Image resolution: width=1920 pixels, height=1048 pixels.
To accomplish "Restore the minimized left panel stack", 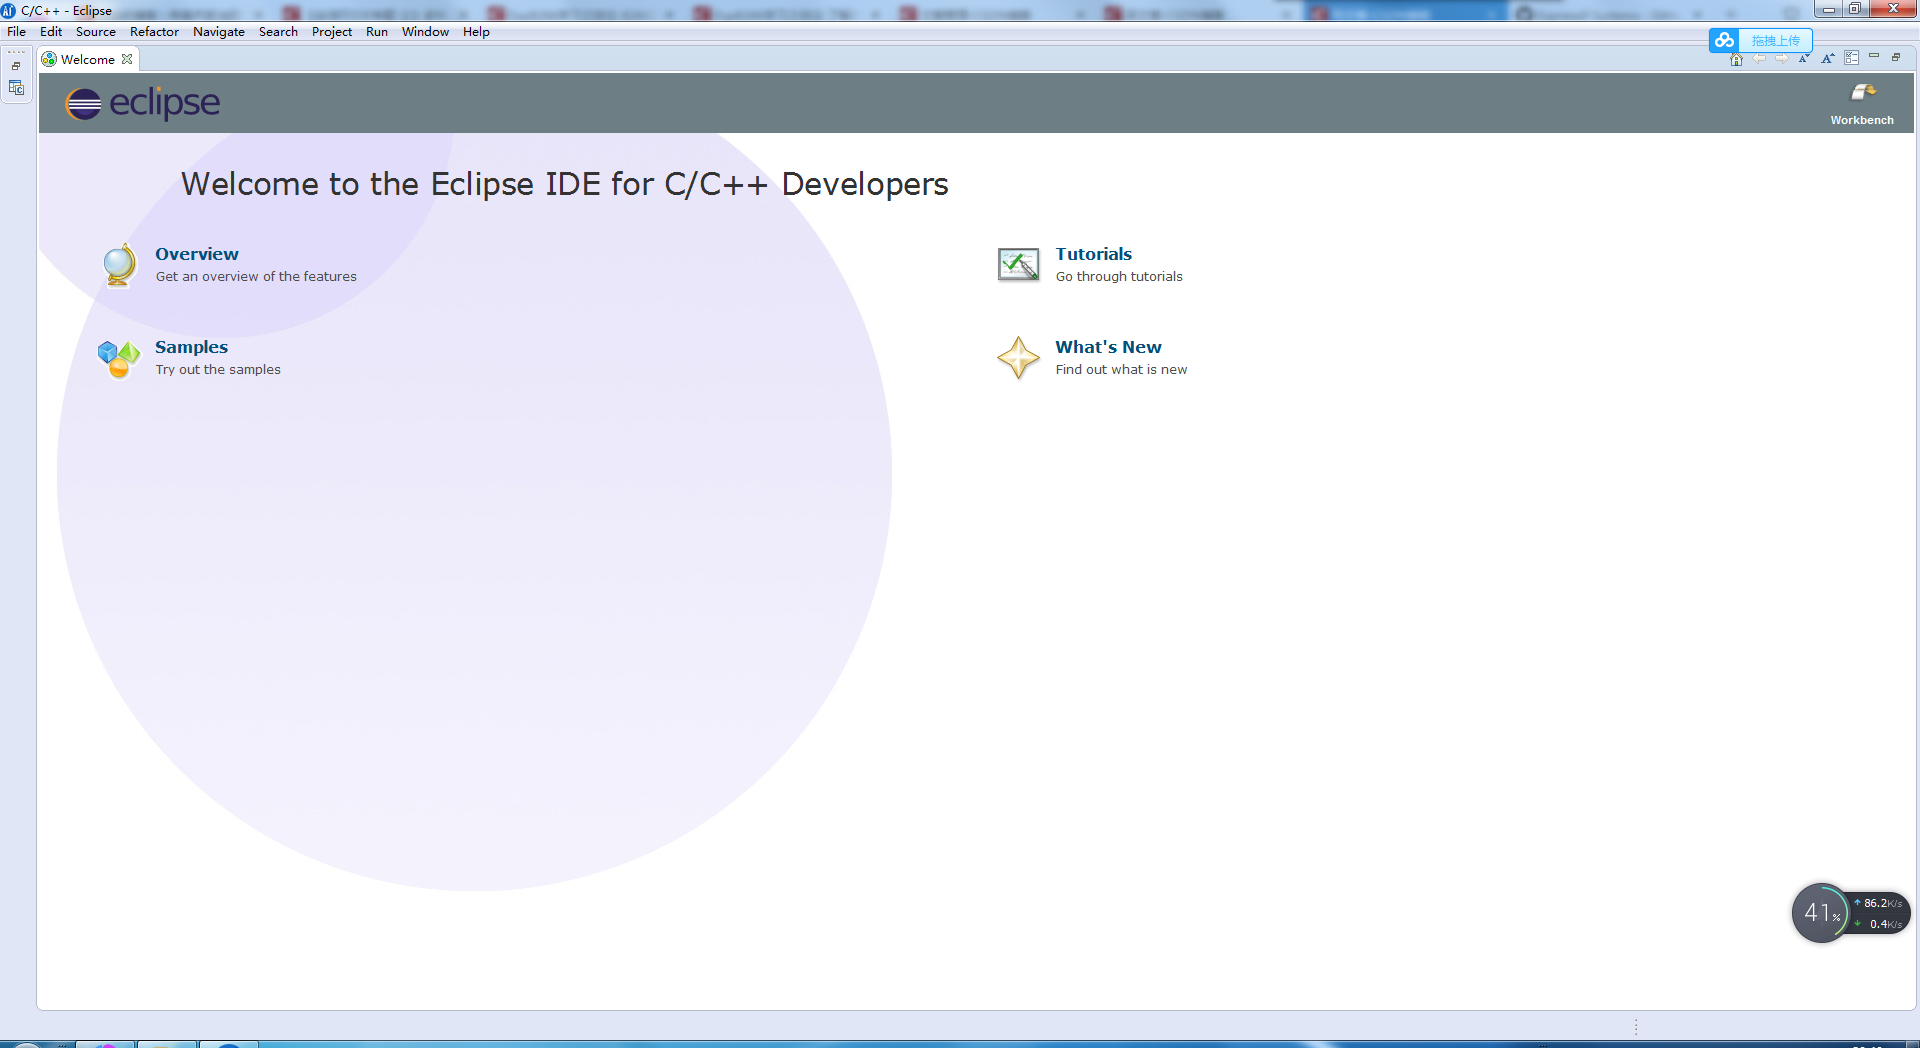I will click(x=16, y=66).
